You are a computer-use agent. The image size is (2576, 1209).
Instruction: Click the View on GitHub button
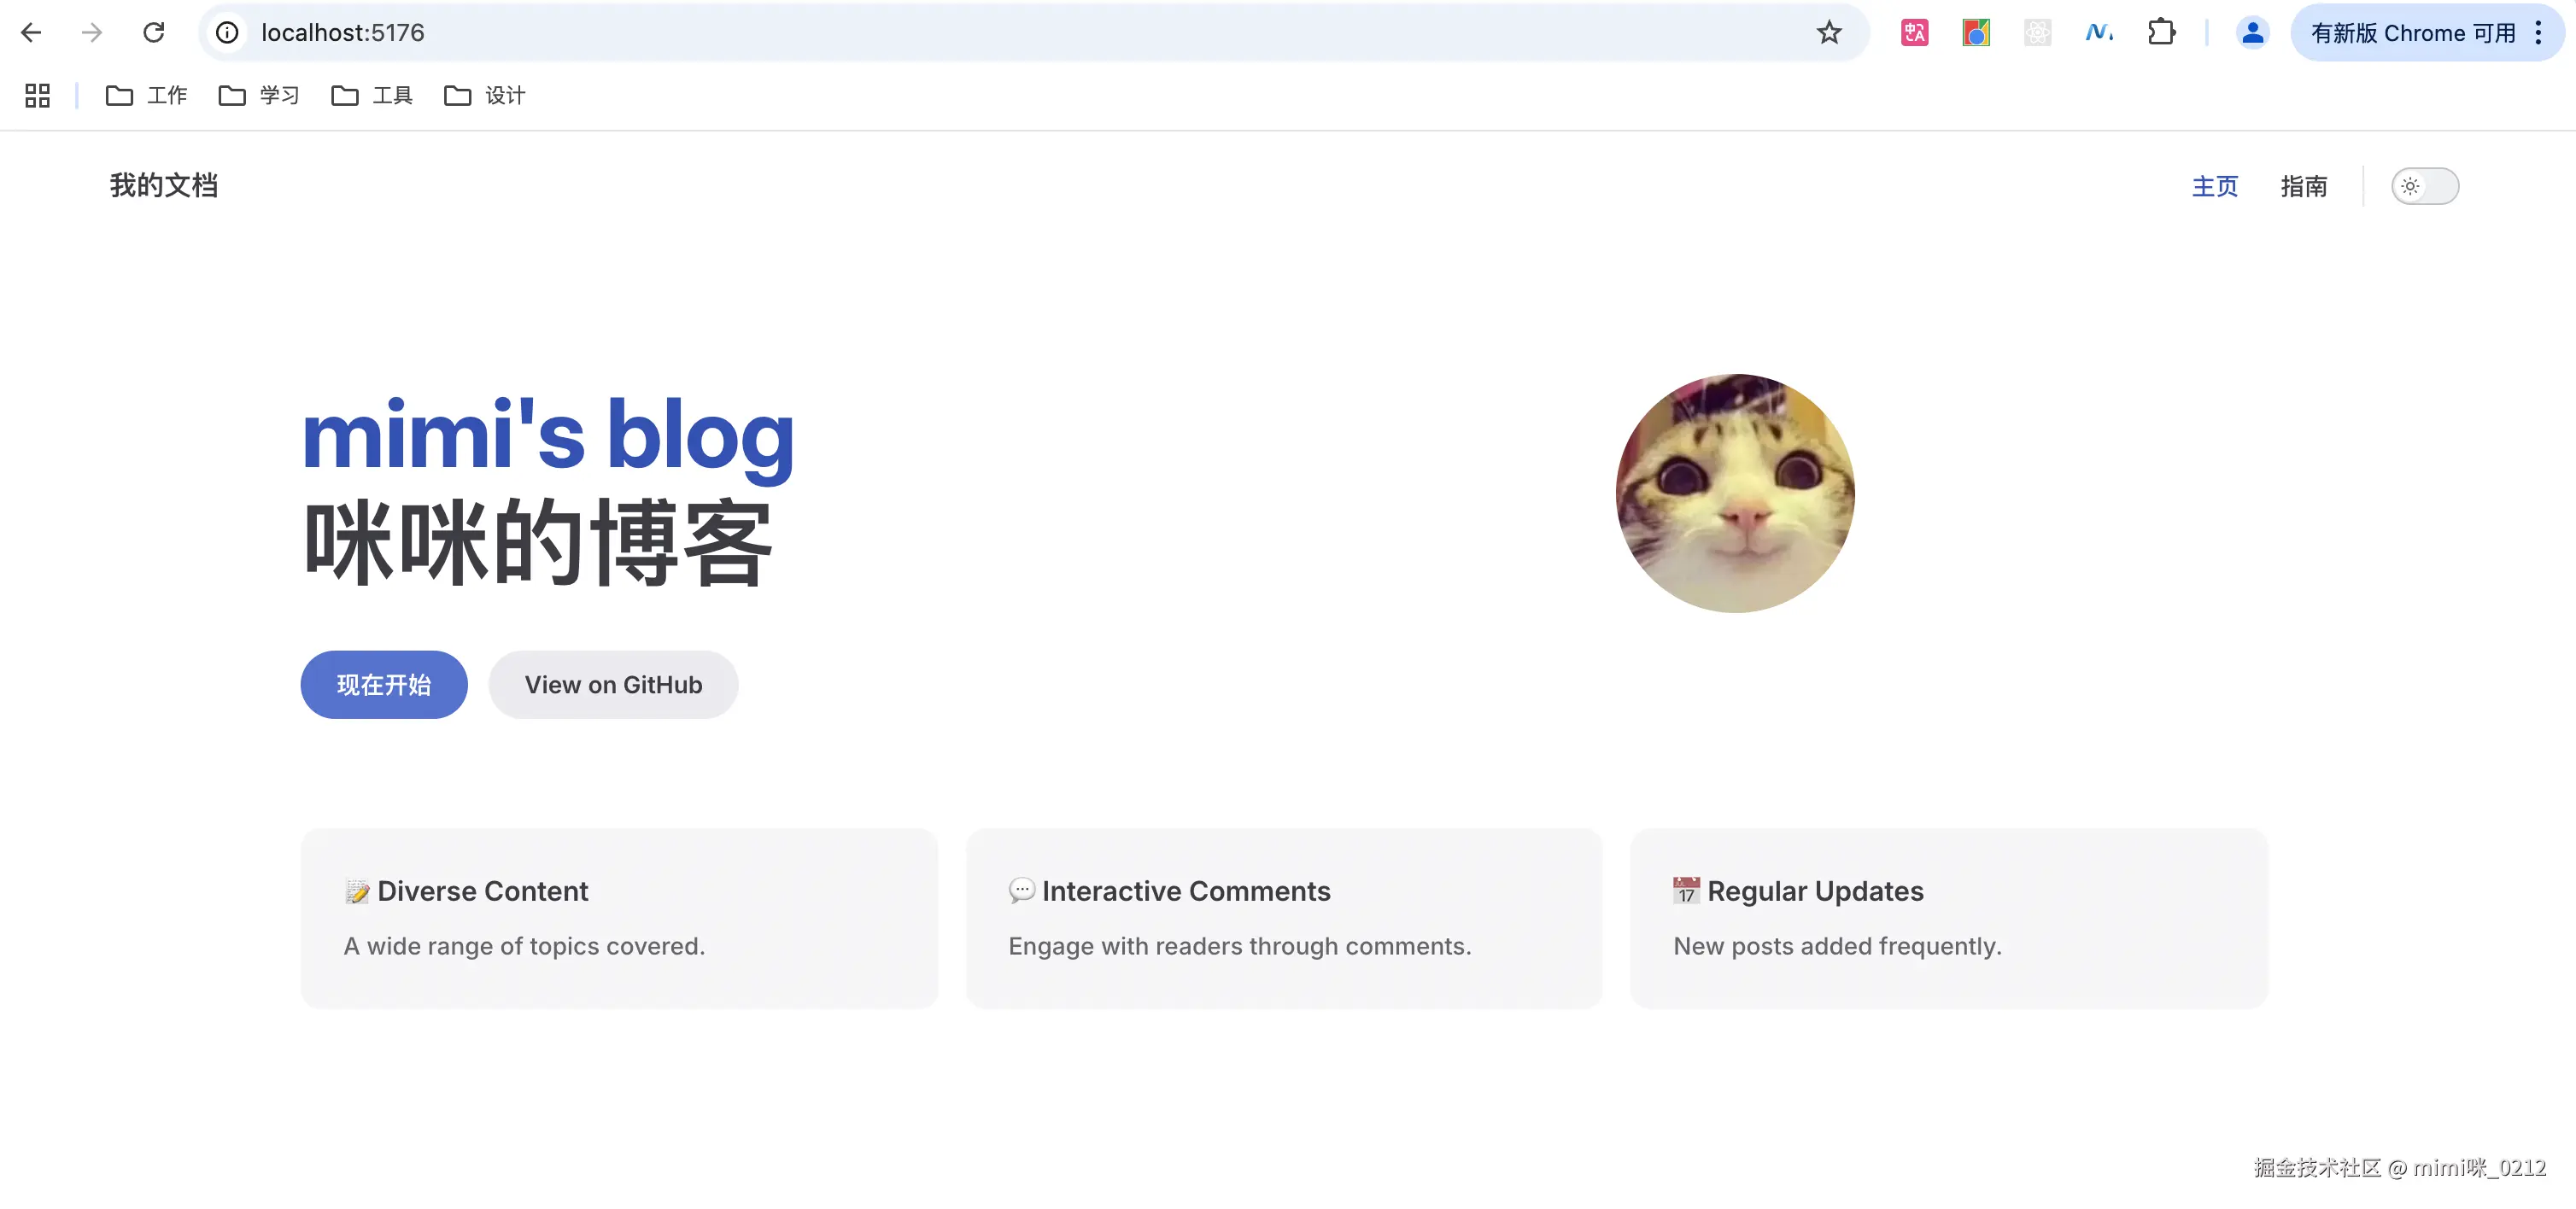(613, 685)
